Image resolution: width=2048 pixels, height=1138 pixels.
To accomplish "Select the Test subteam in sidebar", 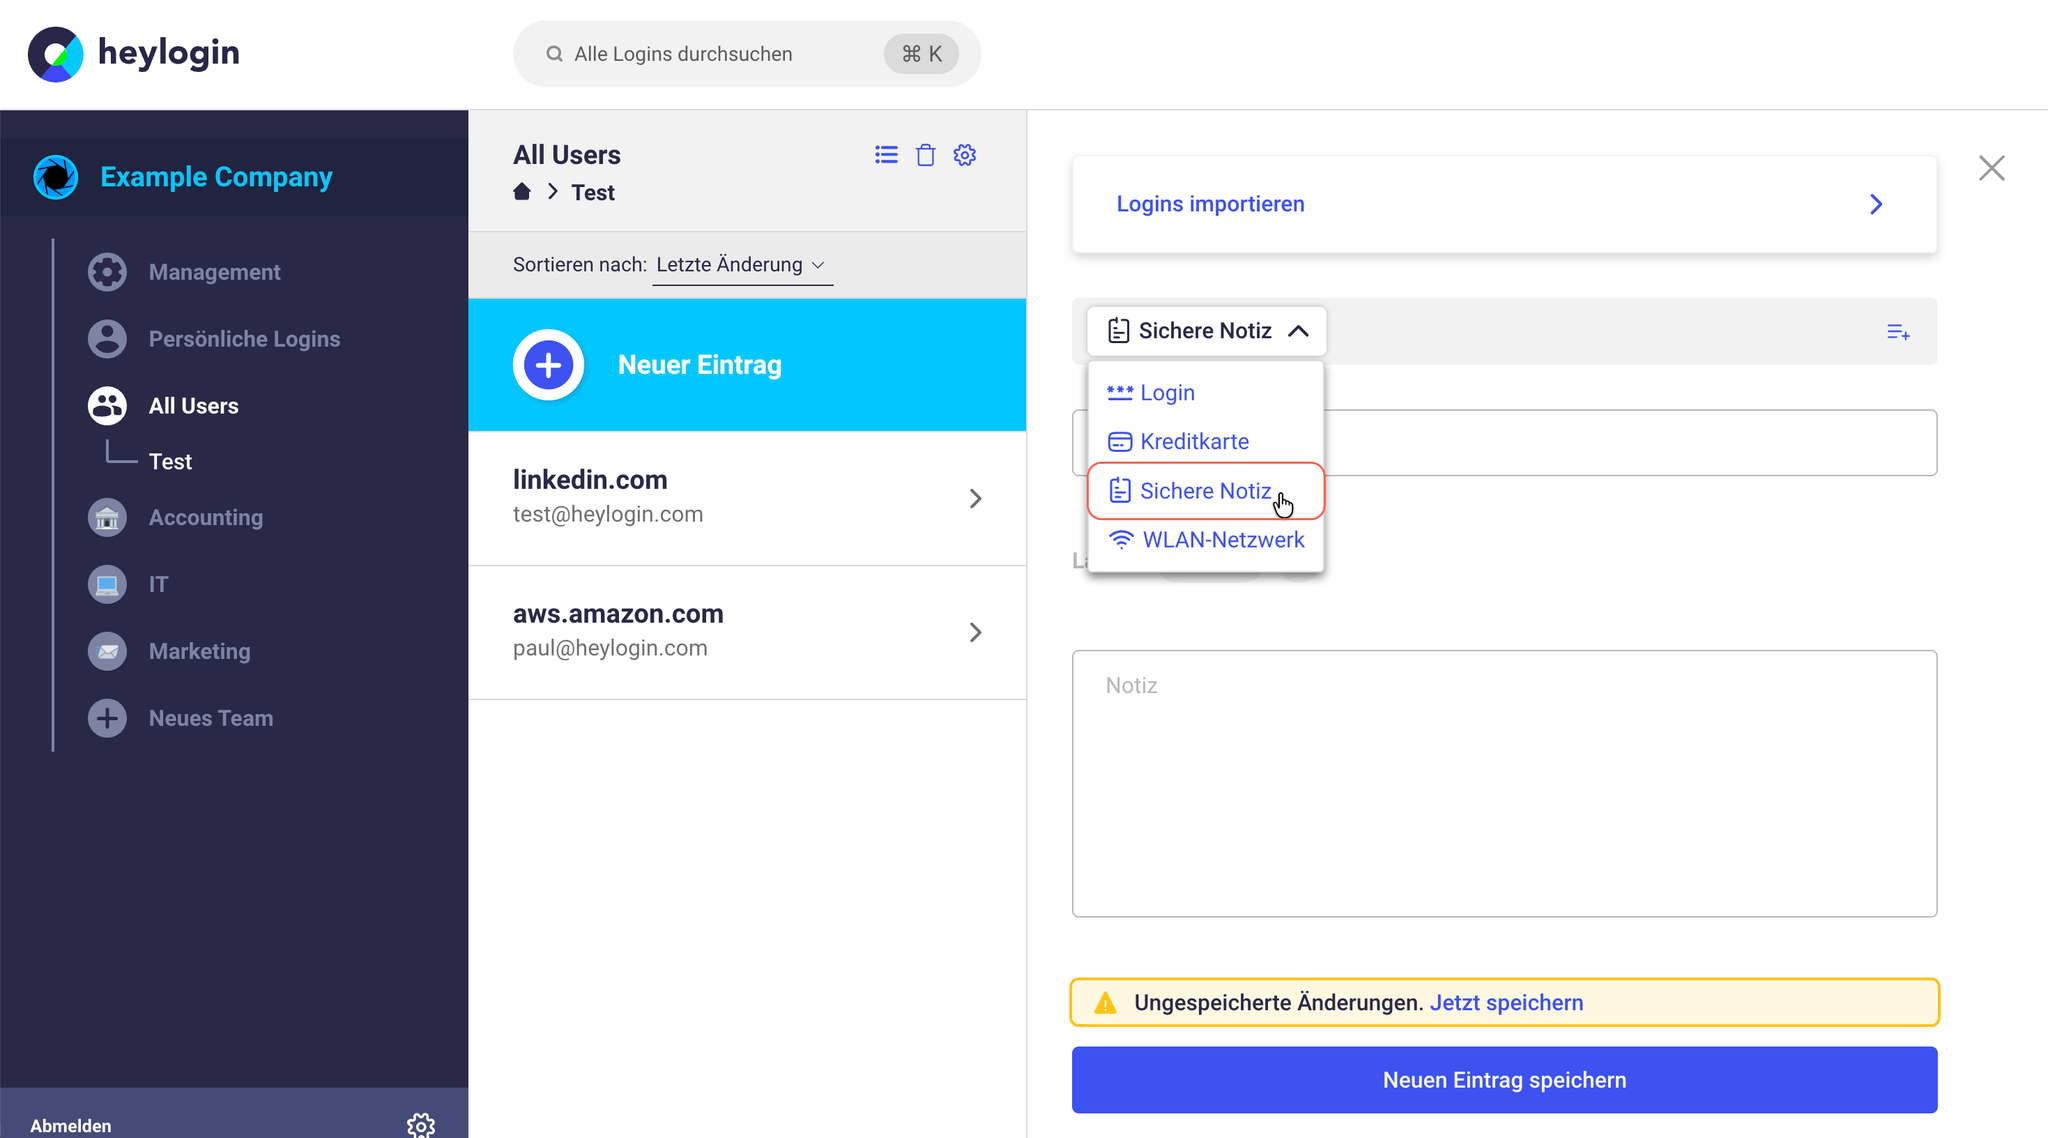I will click(x=170, y=462).
